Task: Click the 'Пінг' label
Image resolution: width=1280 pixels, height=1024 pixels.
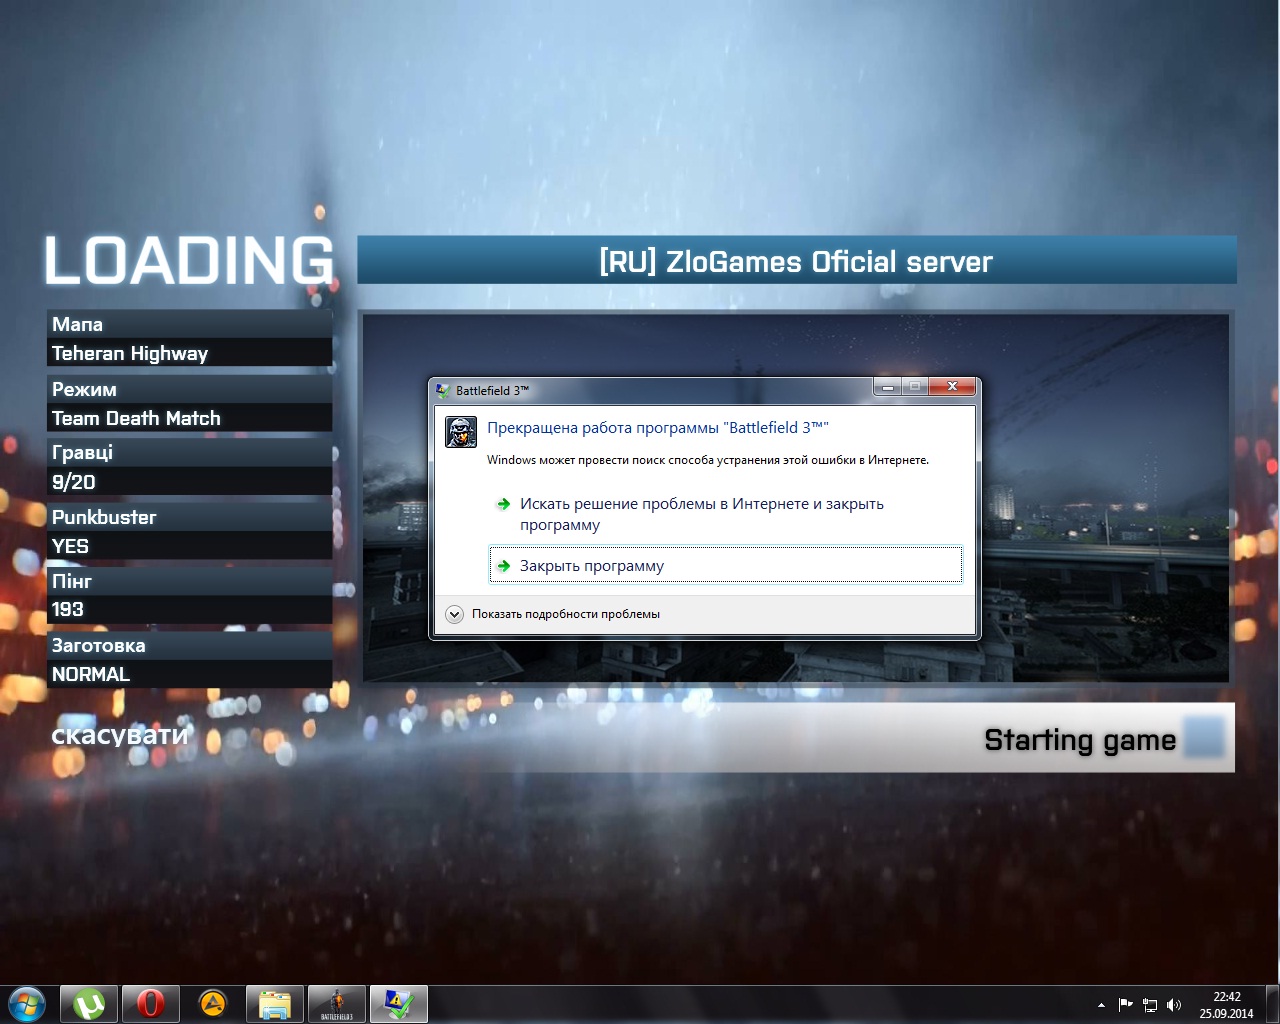Action: pyautogui.click(x=71, y=581)
